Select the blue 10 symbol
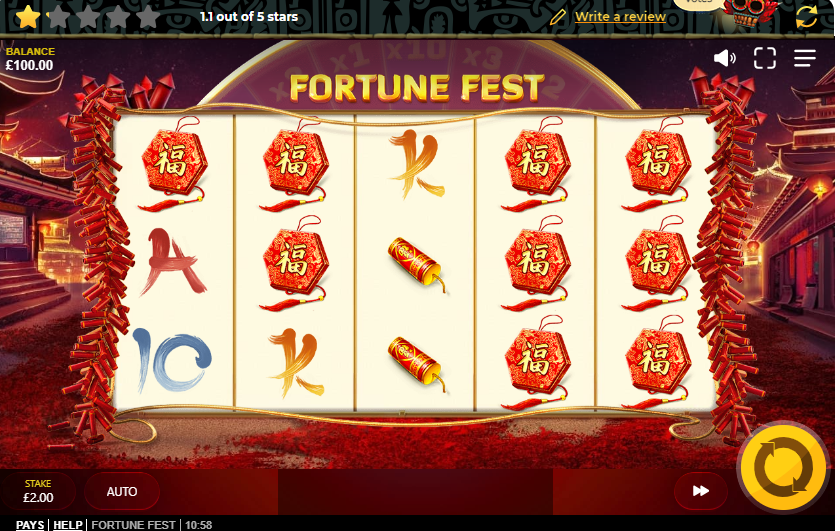 click(172, 359)
